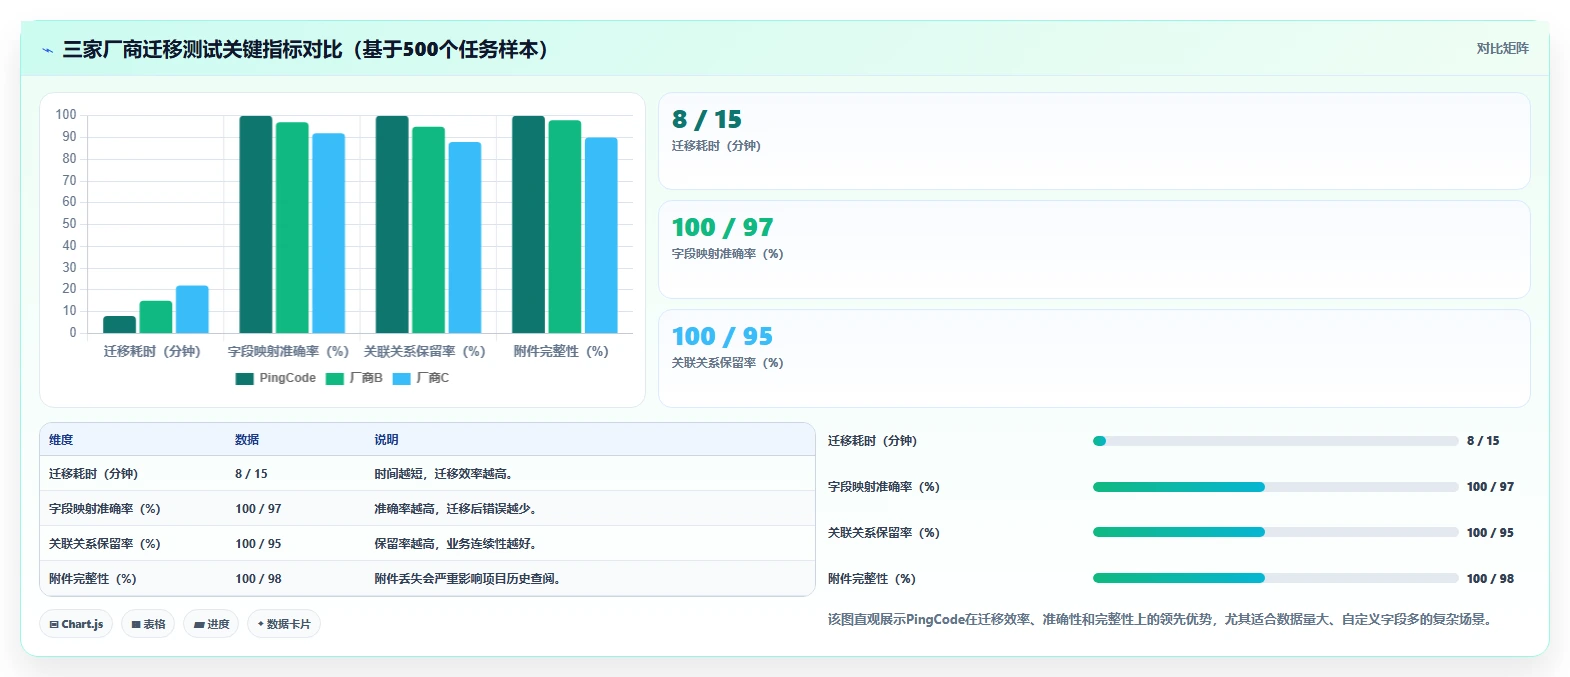This screenshot has width=1570, height=677.
Task: Click the small icon before the panel title
Action: pos(47,50)
